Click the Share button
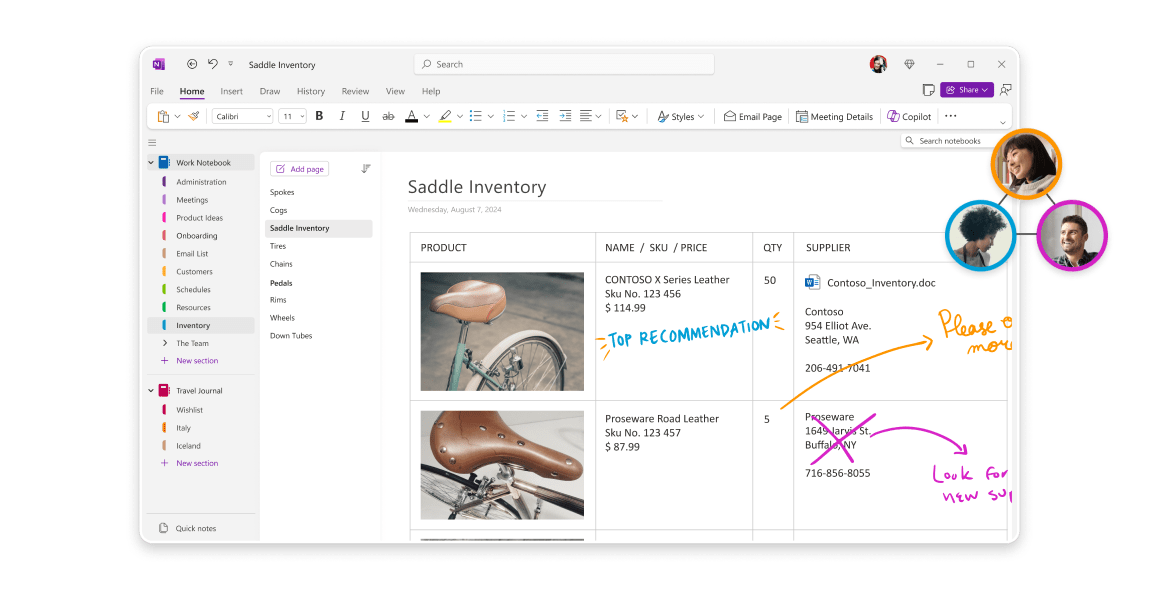1159x600 pixels. click(x=967, y=89)
